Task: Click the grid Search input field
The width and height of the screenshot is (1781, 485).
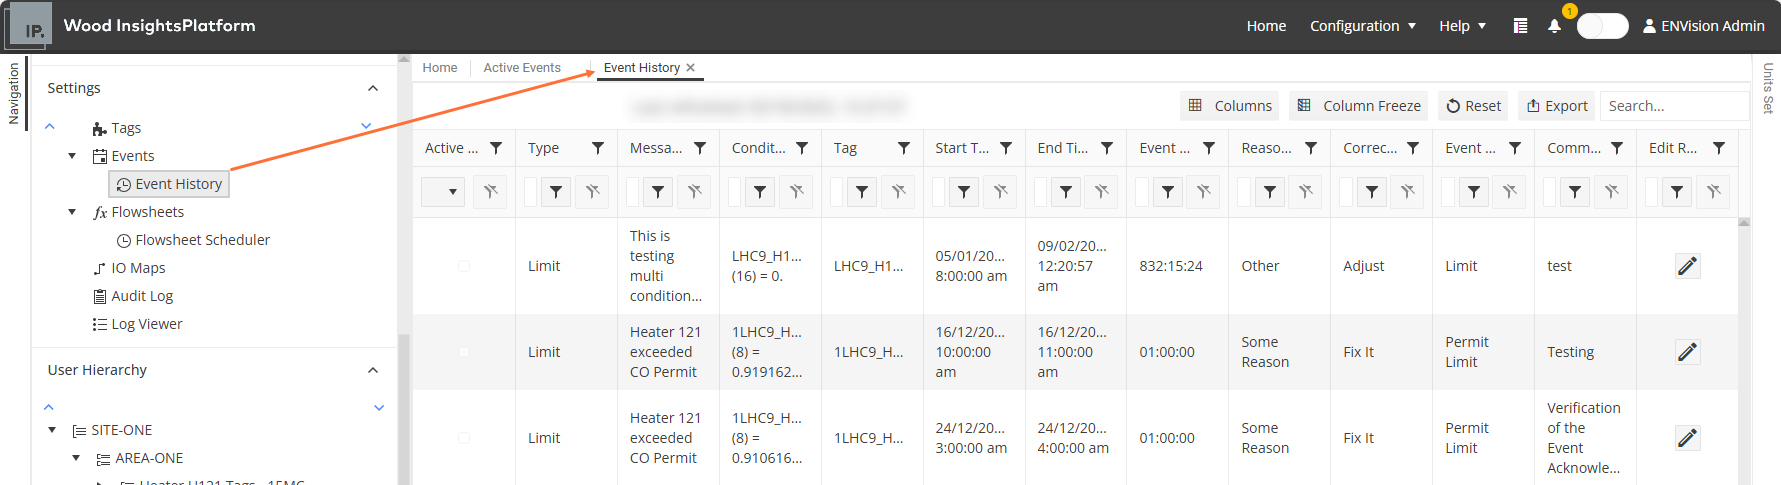Action: (1675, 106)
